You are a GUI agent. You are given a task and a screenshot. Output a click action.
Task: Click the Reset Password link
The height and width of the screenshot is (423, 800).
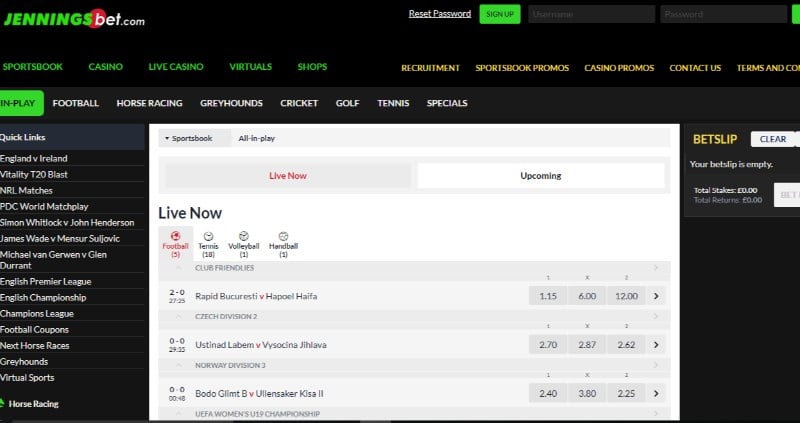point(440,14)
